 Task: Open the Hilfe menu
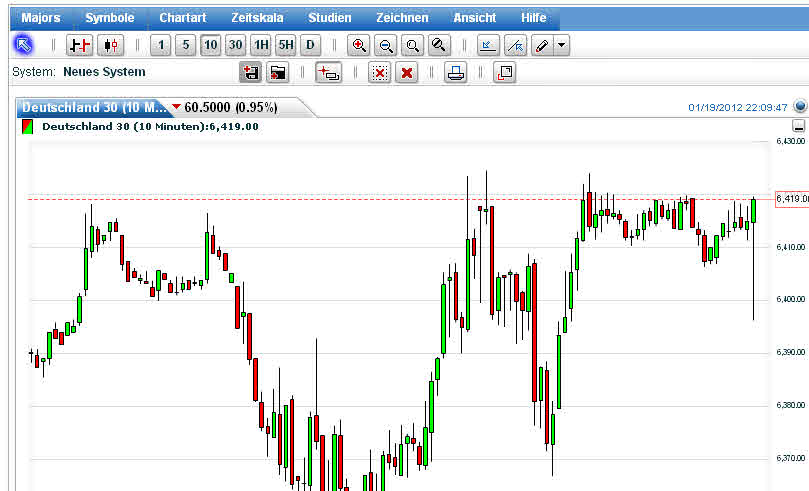[x=533, y=18]
